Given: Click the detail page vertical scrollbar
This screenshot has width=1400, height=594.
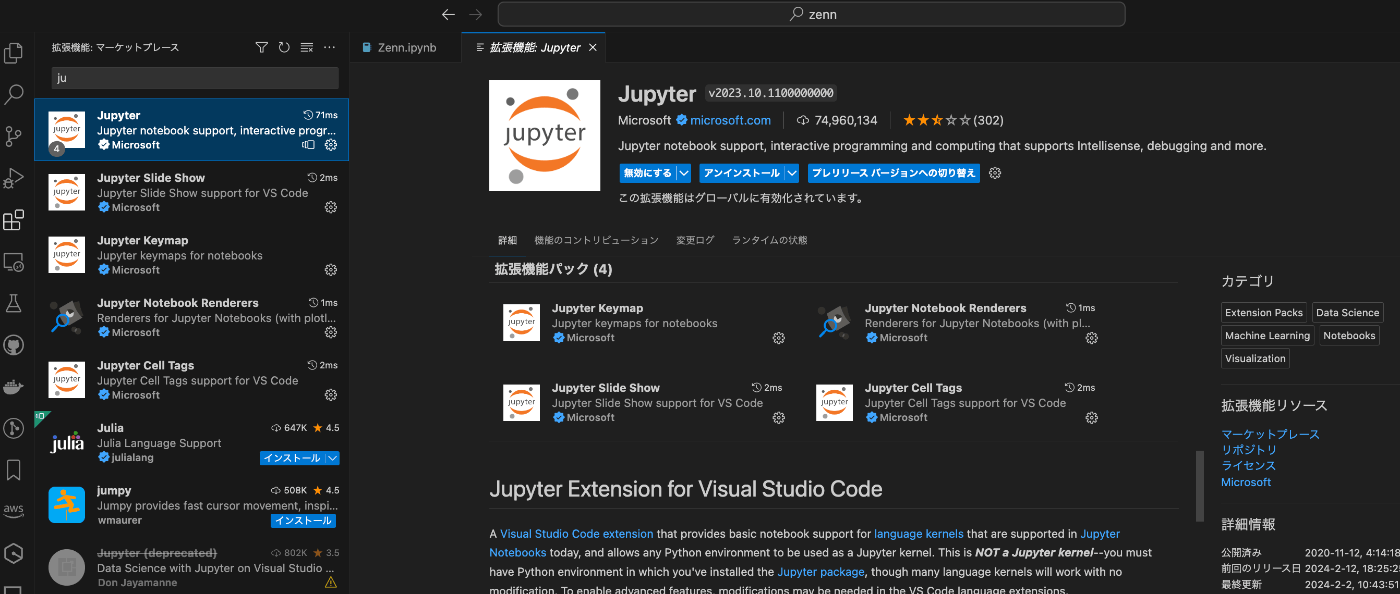Looking at the screenshot, I should [x=1199, y=486].
